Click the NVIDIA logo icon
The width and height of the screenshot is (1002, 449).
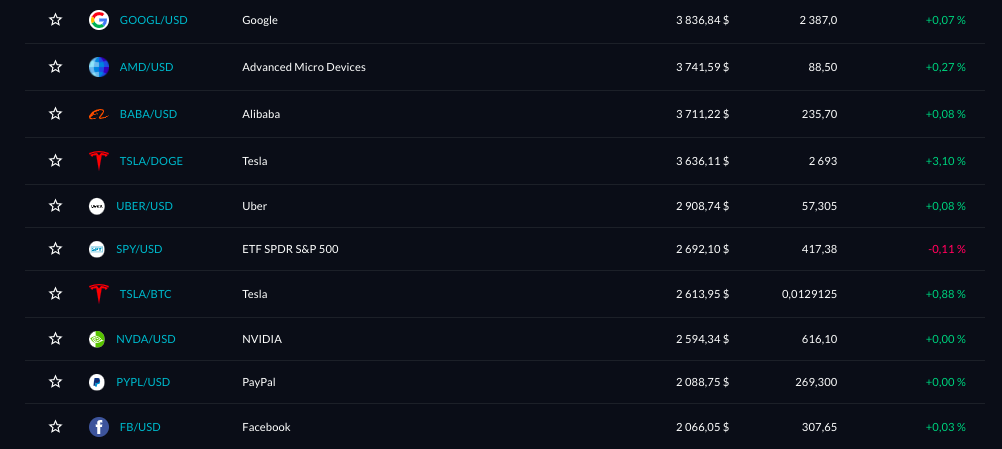click(x=97, y=339)
